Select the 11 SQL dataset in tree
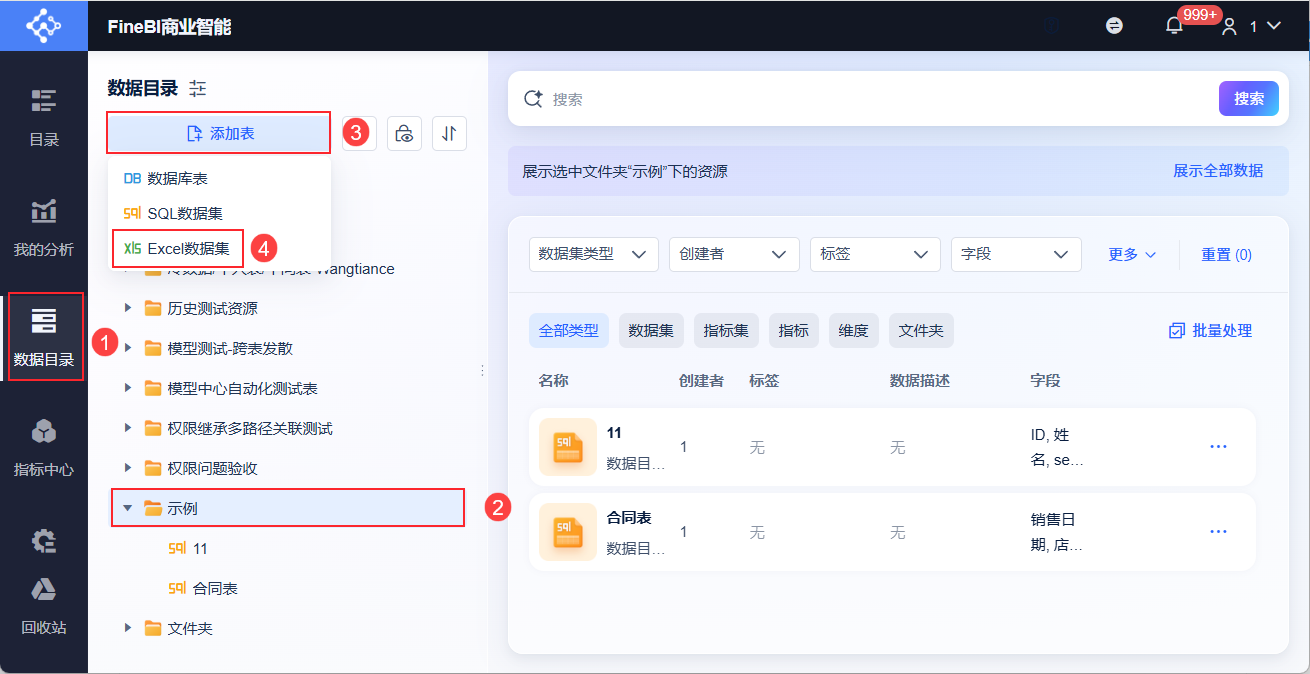The width and height of the screenshot is (1310, 674). pos(188,548)
